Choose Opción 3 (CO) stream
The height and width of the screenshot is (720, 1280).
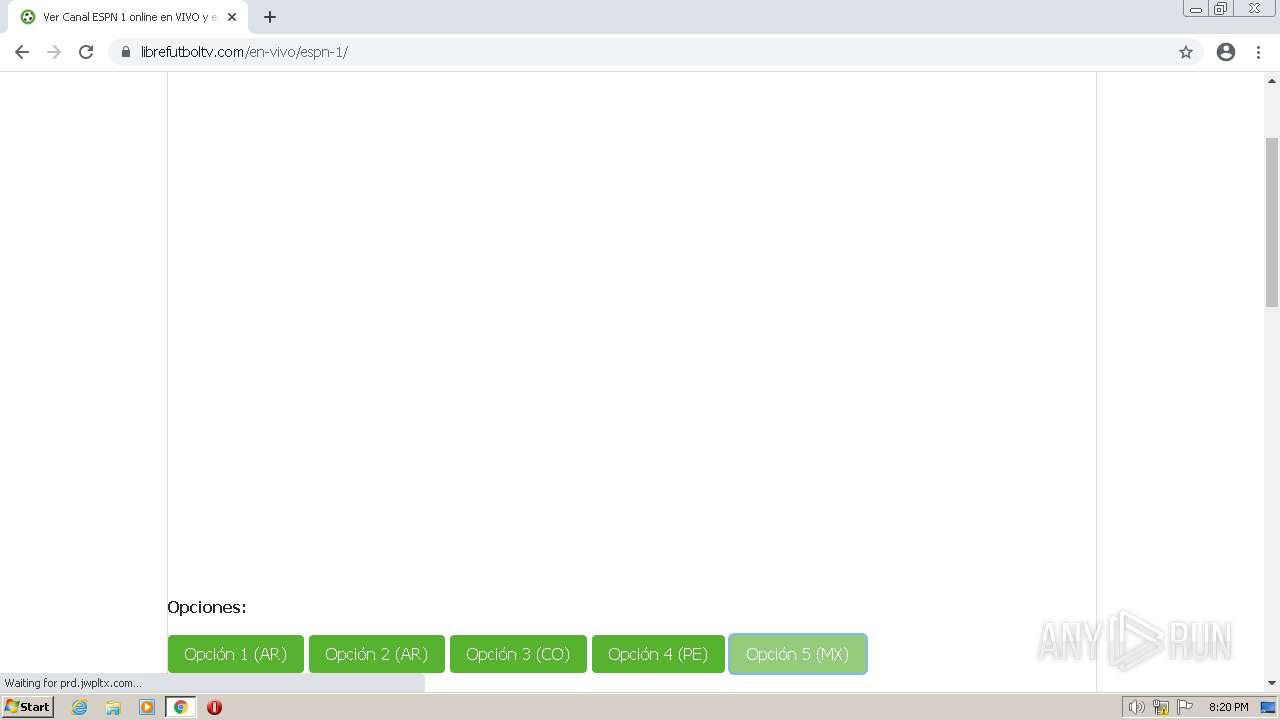tap(518, 654)
